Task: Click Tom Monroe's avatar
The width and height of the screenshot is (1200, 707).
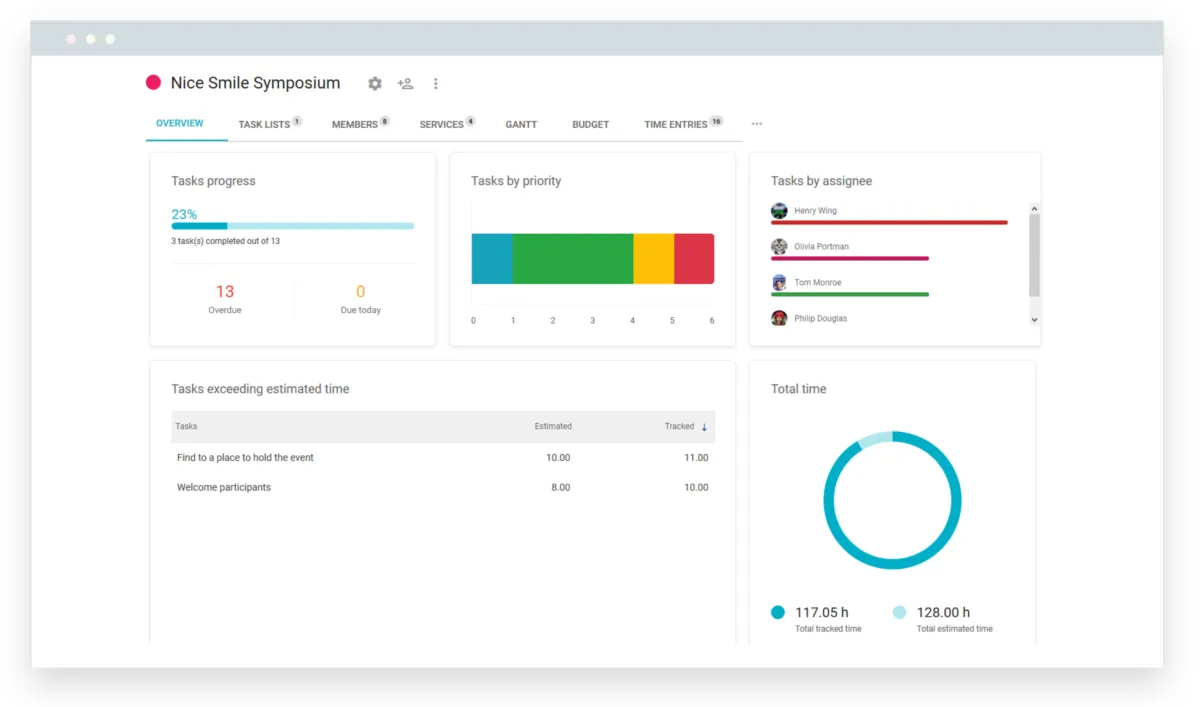Action: [x=779, y=283]
